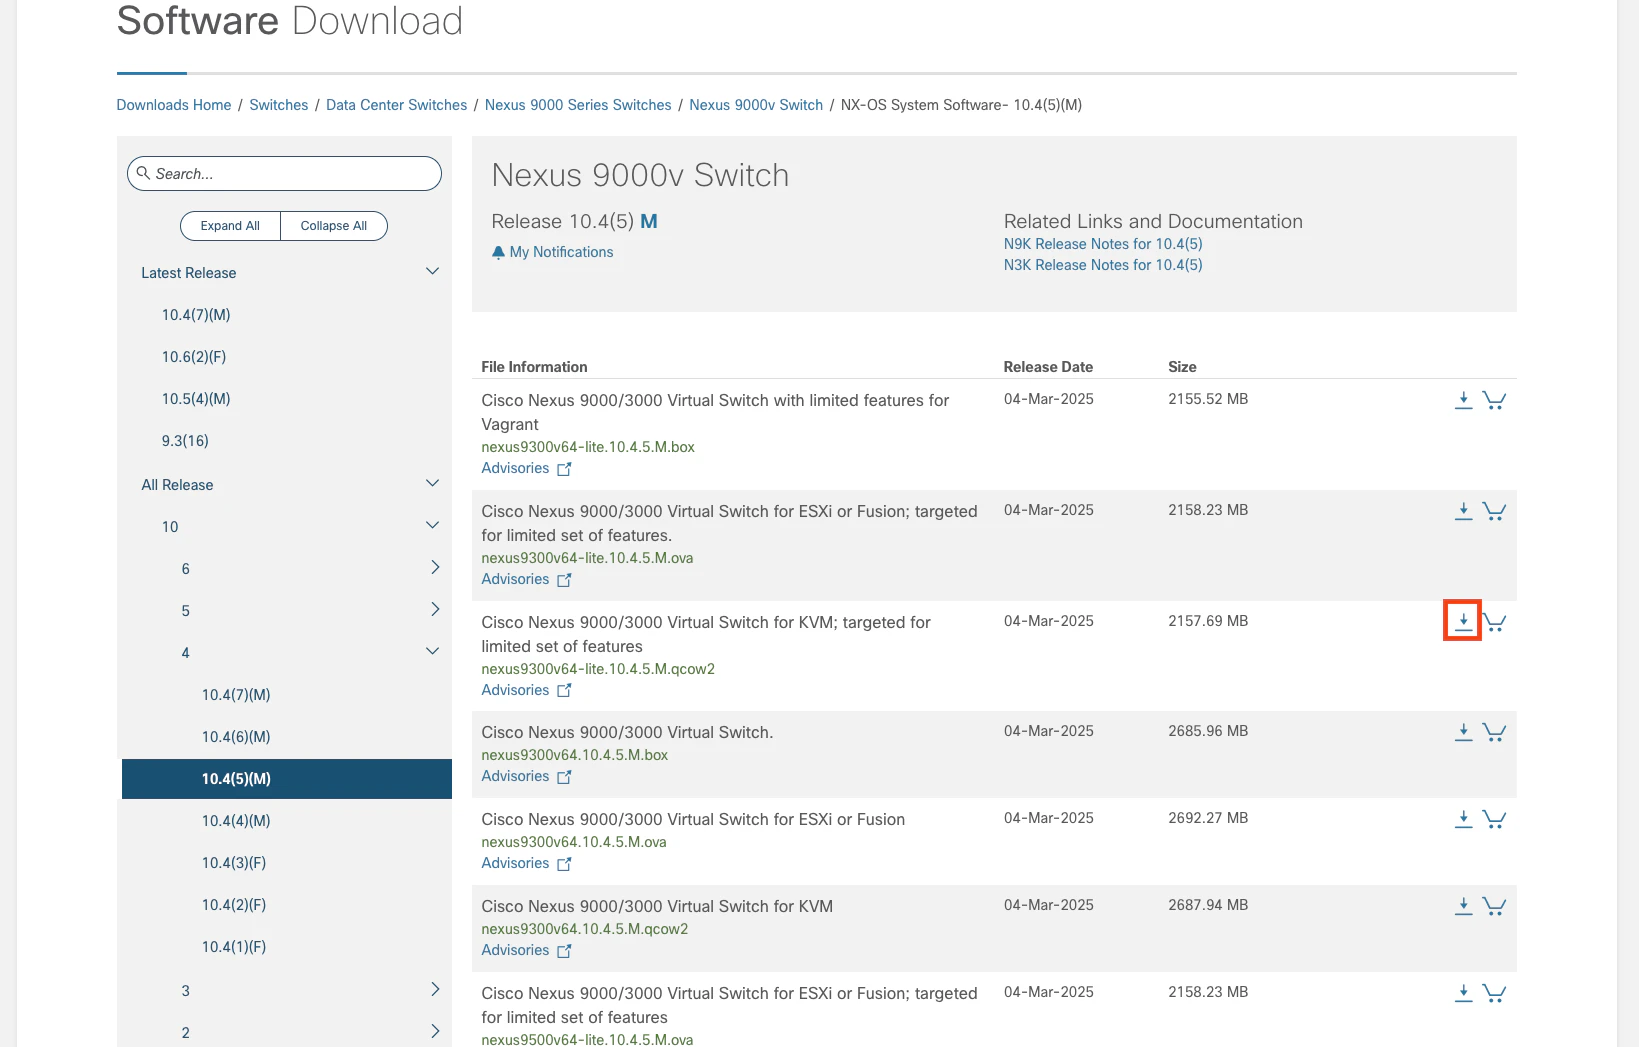
Task: Download the nexus9300v64-lite.10.4.5.M.qcow2 file
Action: pyautogui.click(x=1463, y=621)
